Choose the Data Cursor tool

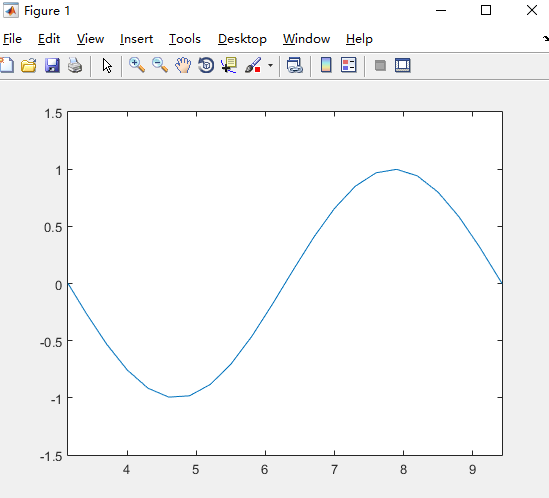point(229,65)
